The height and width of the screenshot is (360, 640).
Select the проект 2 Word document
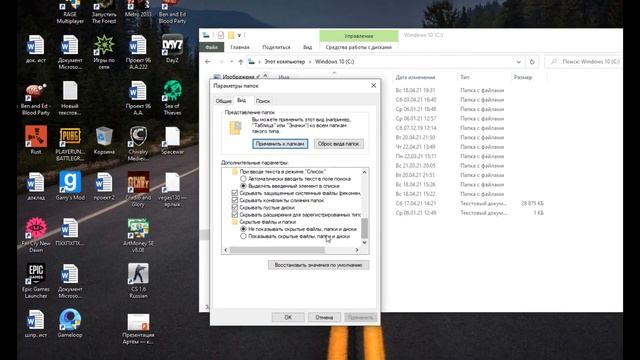pyautogui.click(x=104, y=186)
